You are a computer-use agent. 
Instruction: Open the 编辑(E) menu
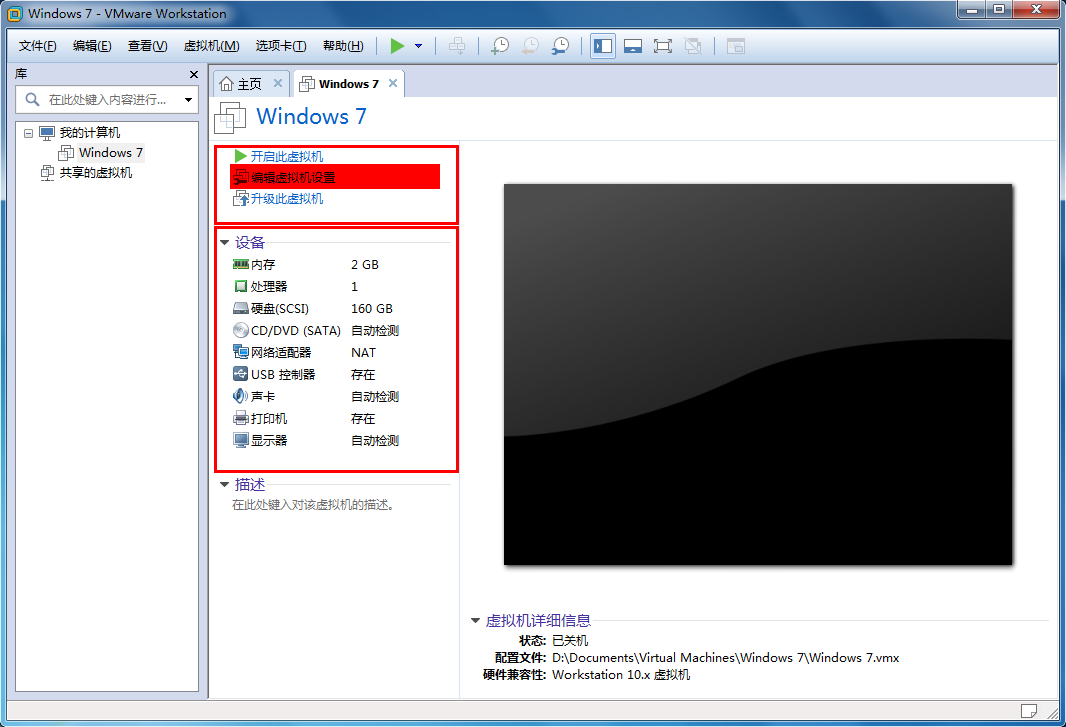(92, 46)
